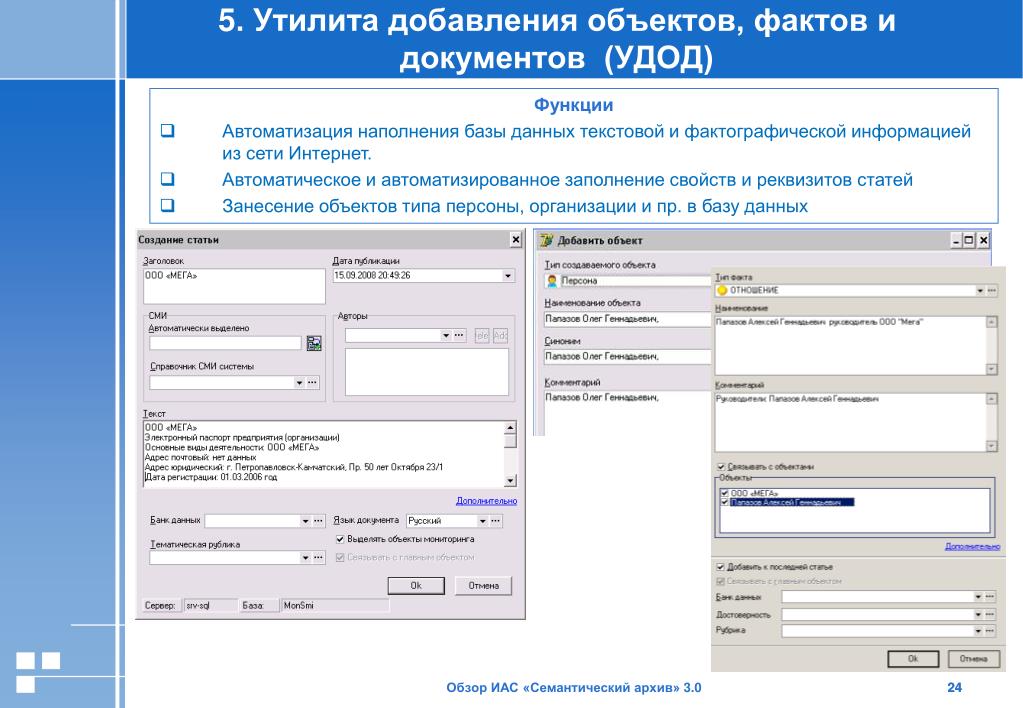The image size is (1023, 708).
Task: Click the База field showing MonSmi
Action: (335, 606)
